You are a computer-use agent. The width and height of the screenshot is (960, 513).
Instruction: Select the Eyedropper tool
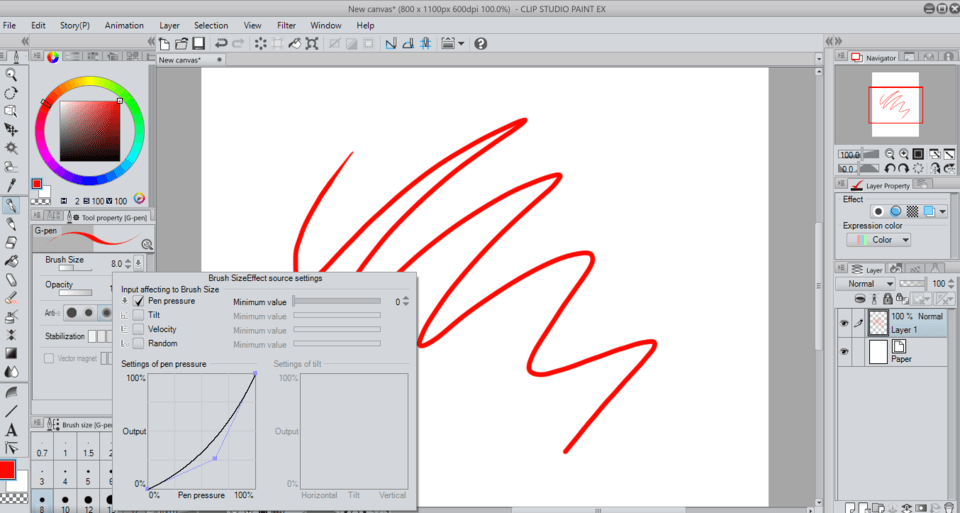click(11, 186)
